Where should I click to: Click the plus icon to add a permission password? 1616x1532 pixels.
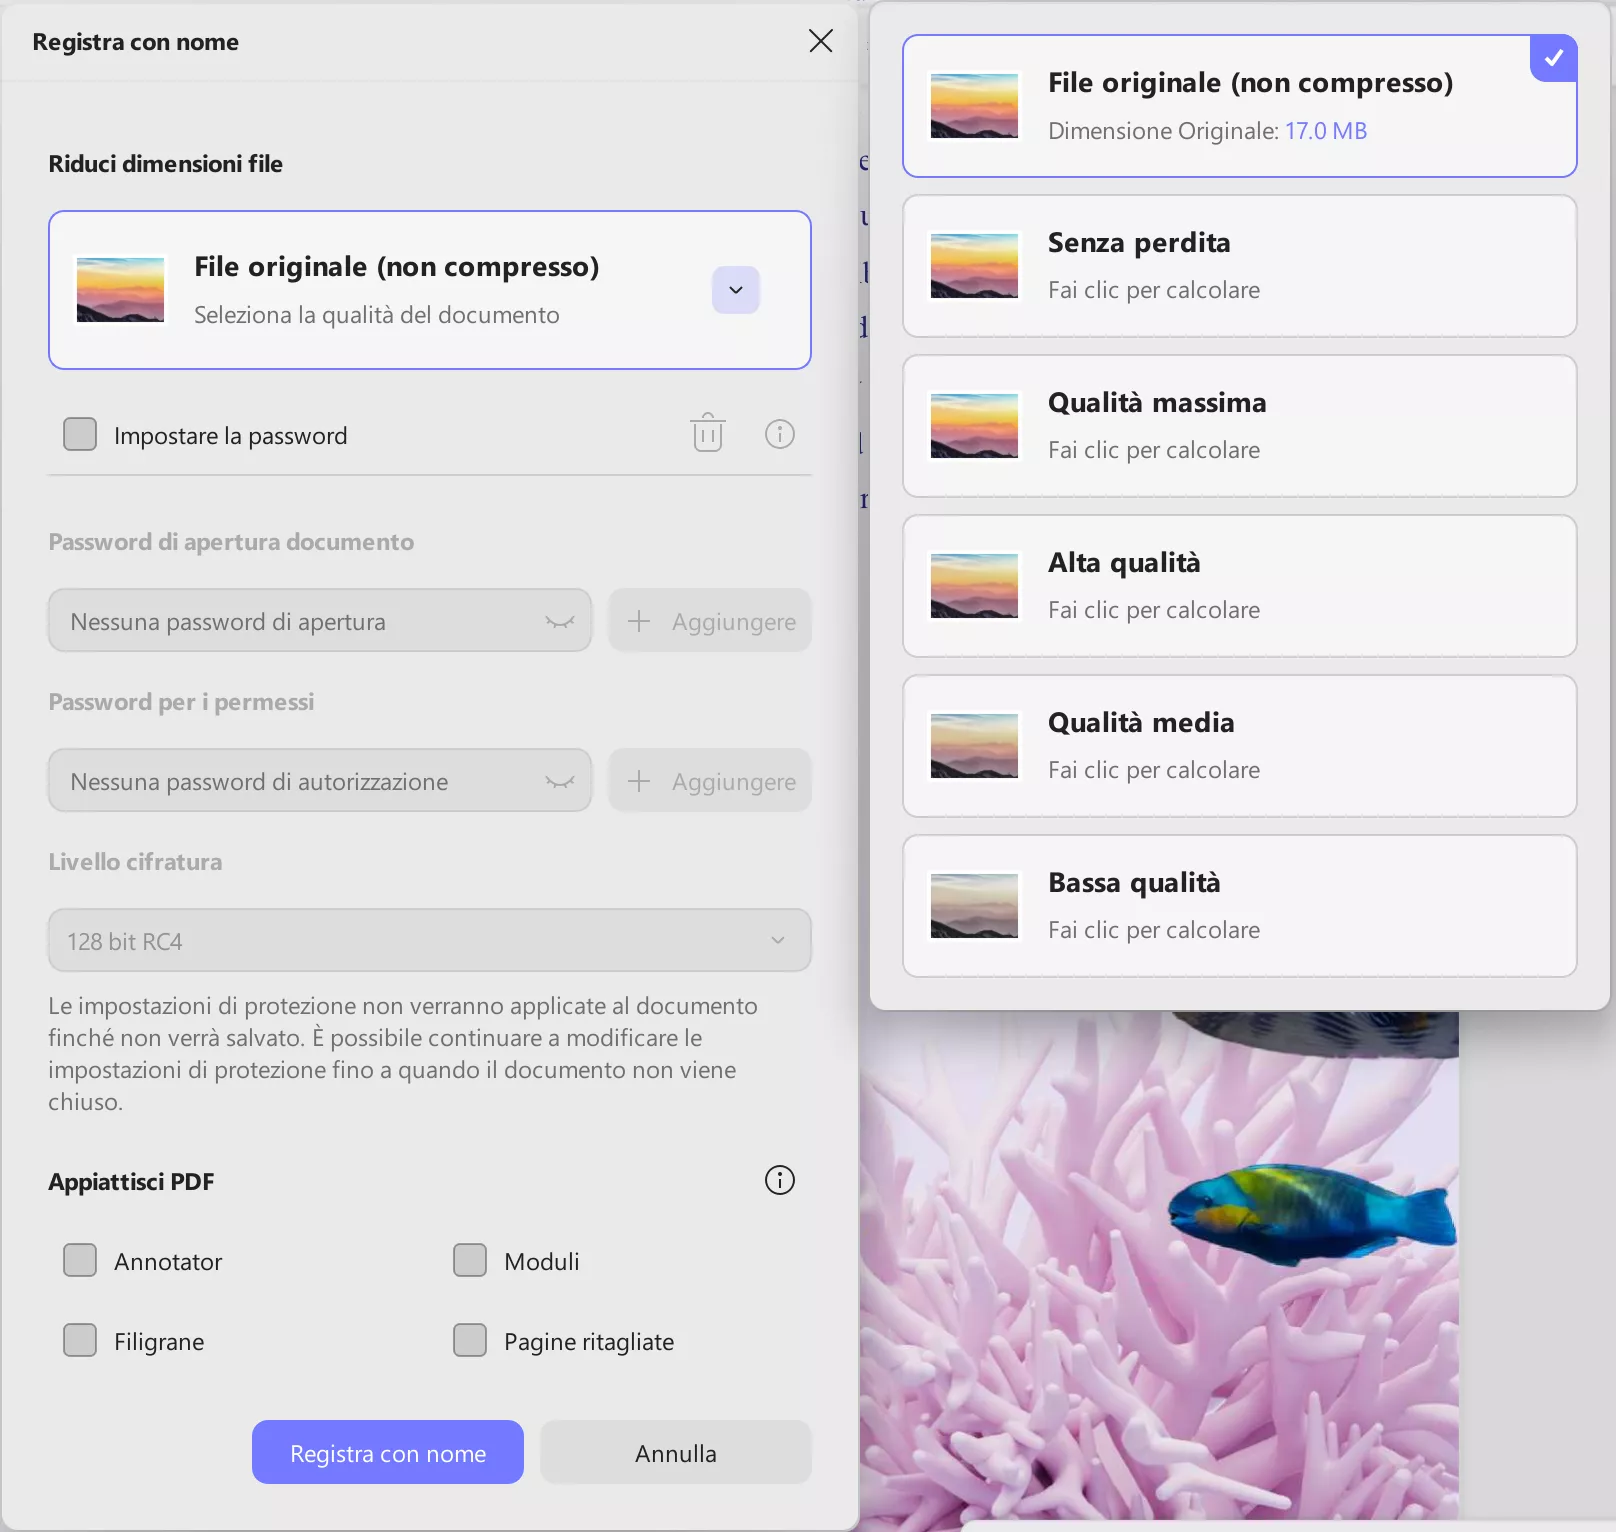tap(637, 781)
